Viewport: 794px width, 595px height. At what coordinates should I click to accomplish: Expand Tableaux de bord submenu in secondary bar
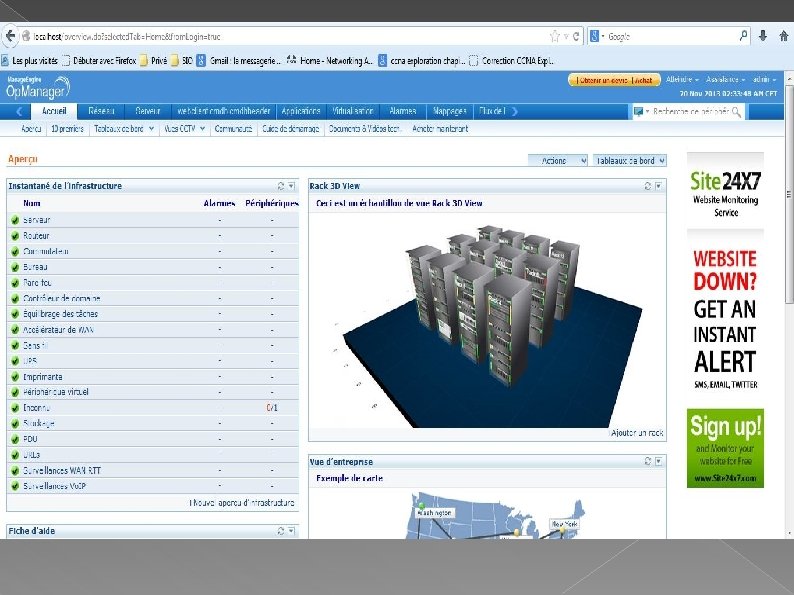click(151, 129)
